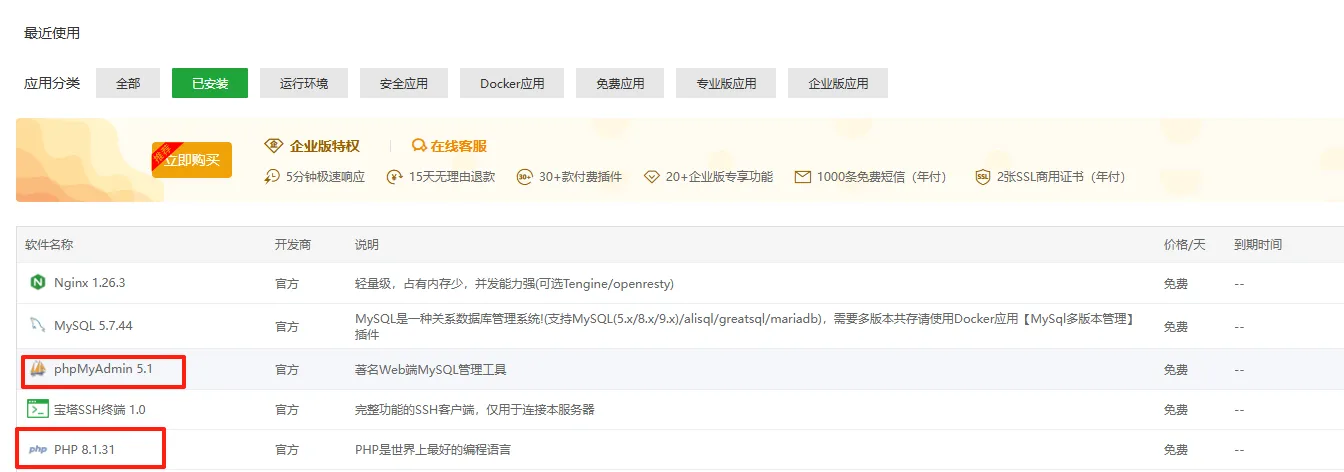Open Nginx 1.26.3 software entry
This screenshot has height=472, width=1344.
point(90,283)
